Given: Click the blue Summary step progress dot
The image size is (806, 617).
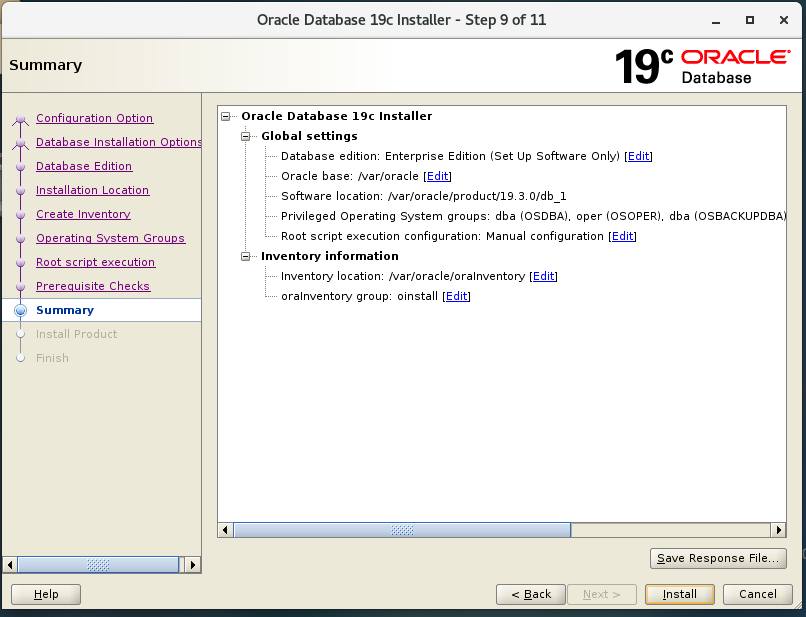Looking at the screenshot, I should click(x=20, y=310).
